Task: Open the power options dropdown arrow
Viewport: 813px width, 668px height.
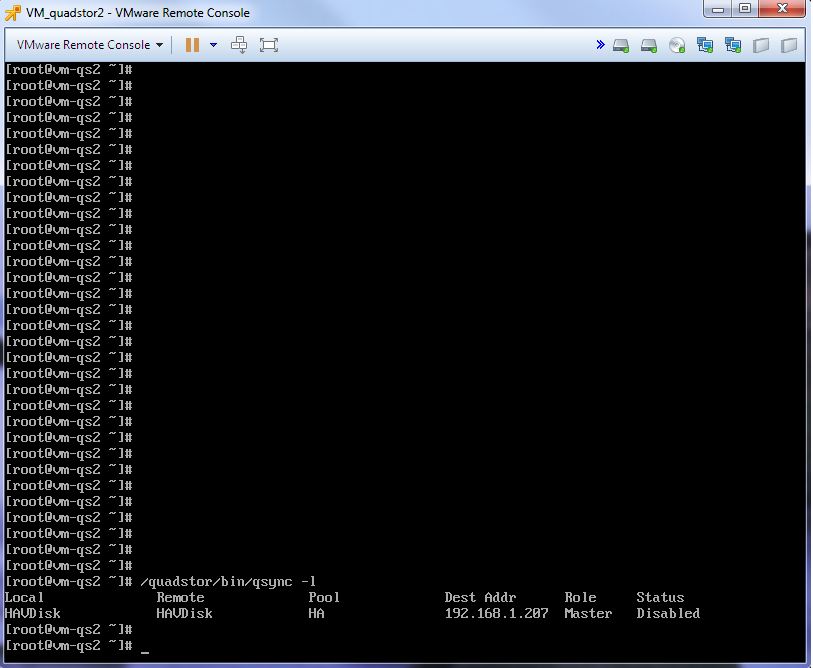Action: point(213,45)
